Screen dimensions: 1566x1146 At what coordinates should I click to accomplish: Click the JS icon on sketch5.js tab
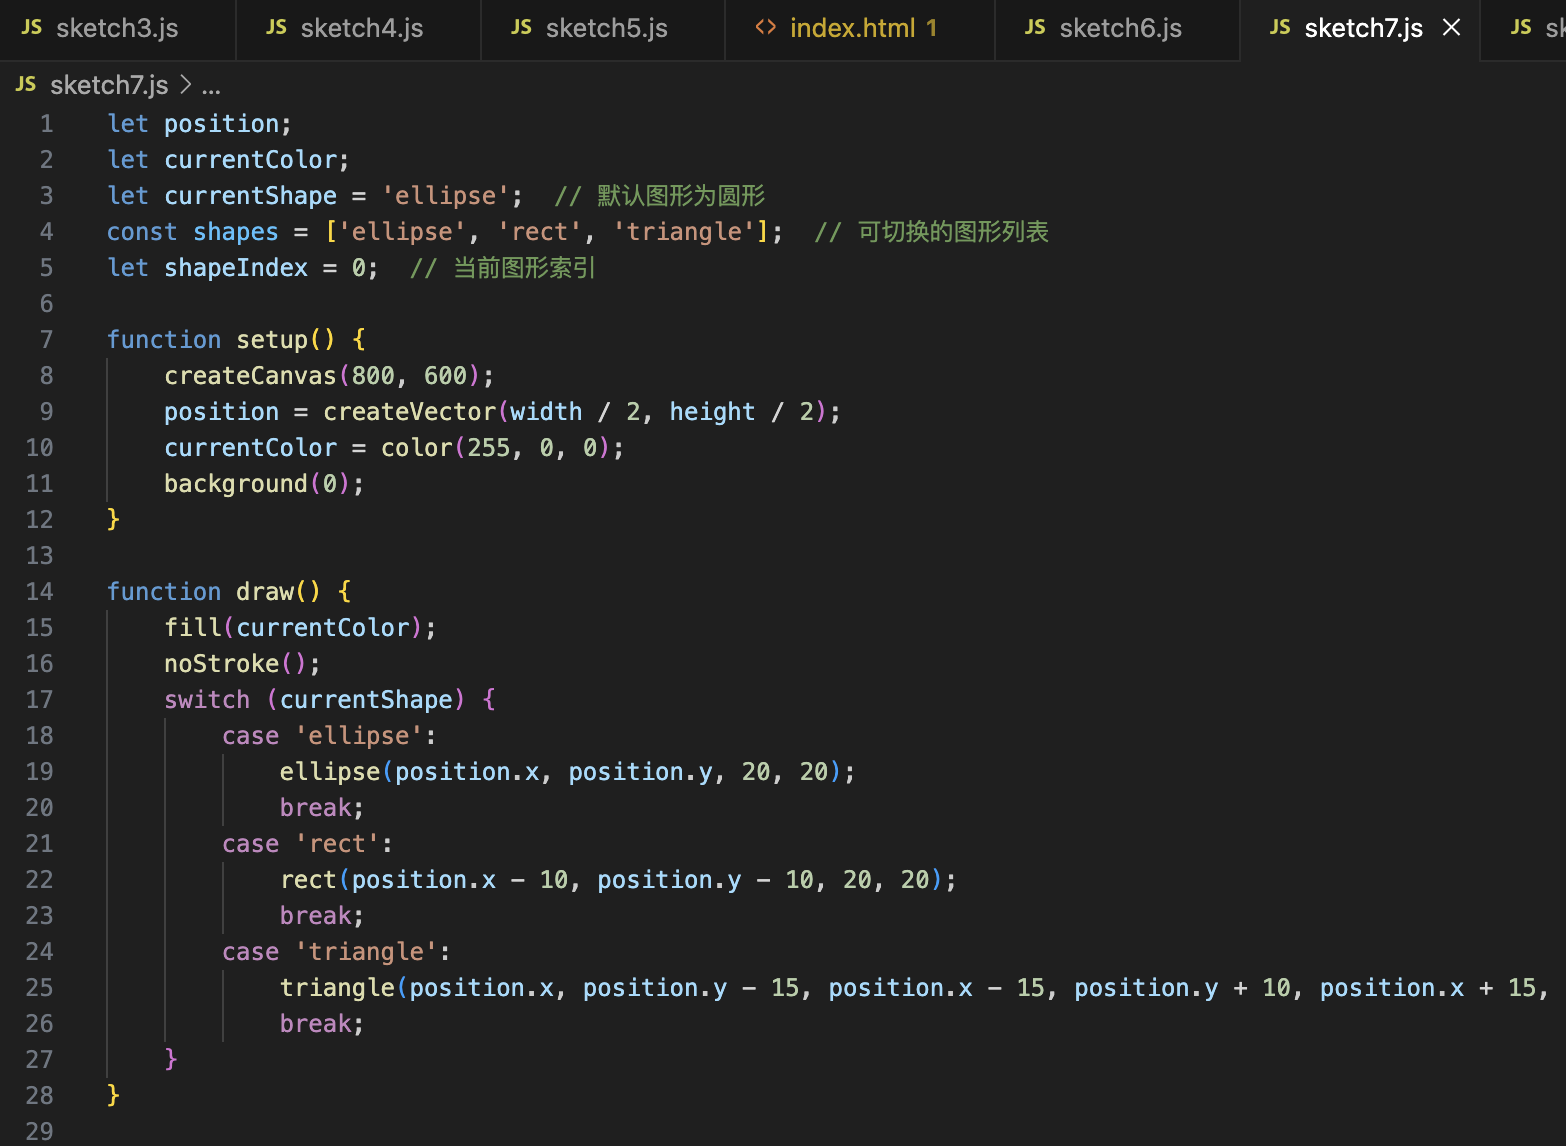(520, 27)
